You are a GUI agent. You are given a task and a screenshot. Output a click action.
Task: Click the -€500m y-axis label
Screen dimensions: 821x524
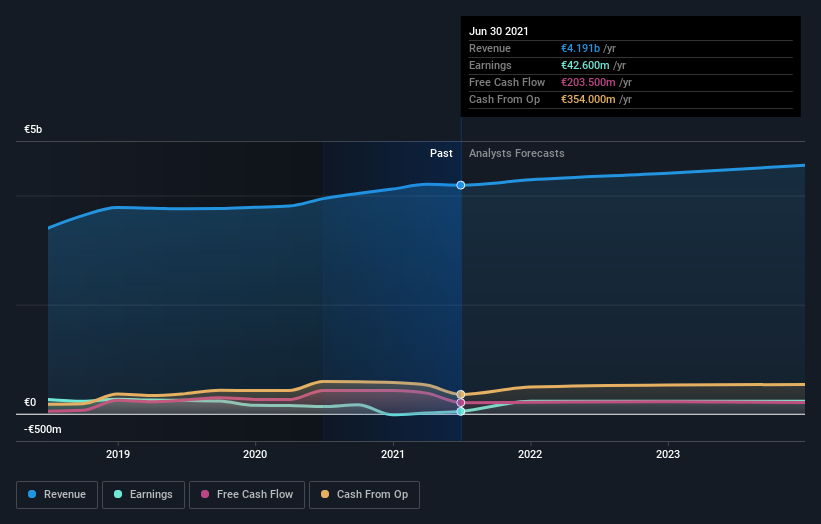click(x=42, y=429)
